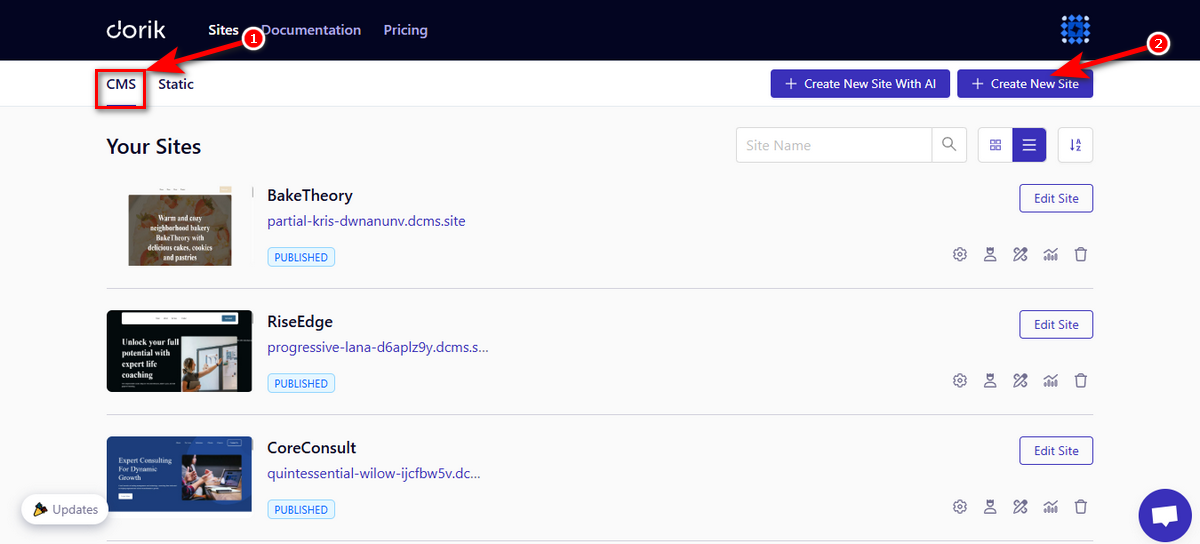Open settings gear for BakeTheory
Viewport: 1200px width, 544px height.
(960, 254)
